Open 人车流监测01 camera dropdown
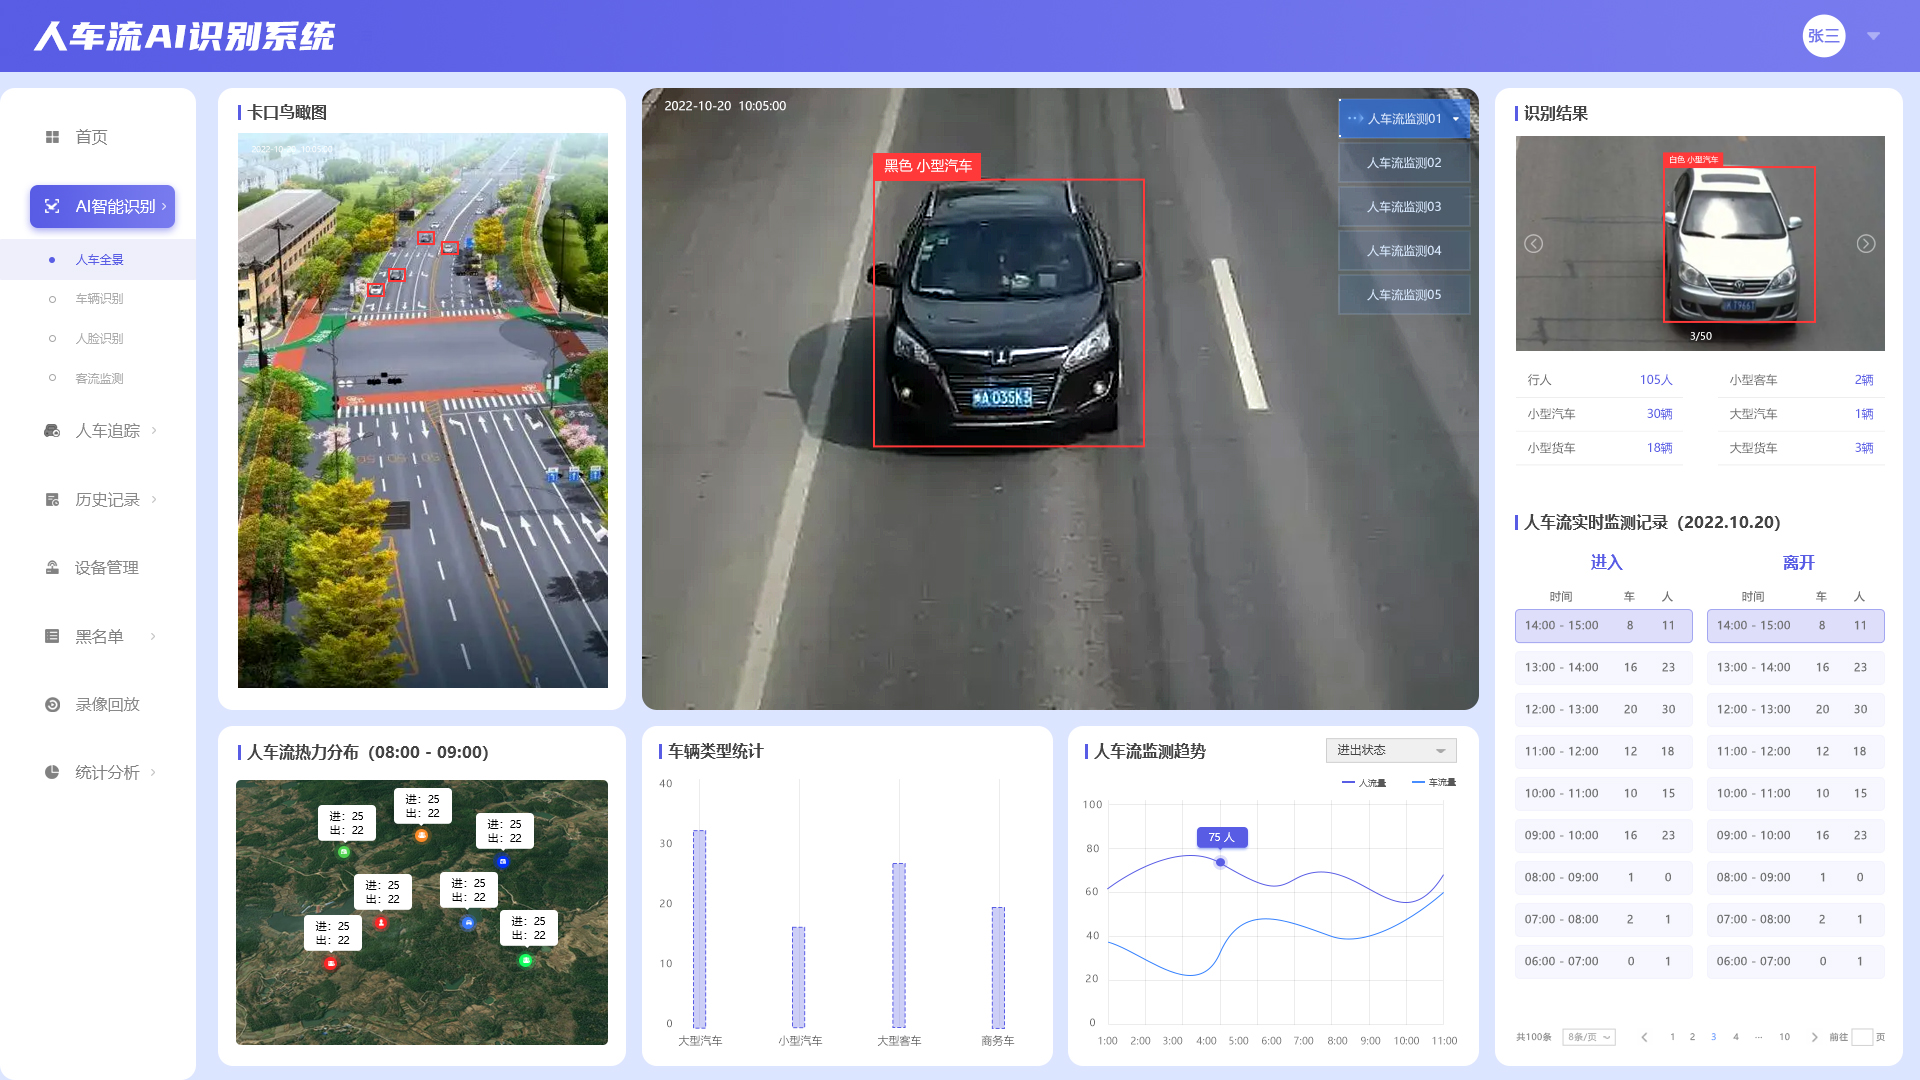 coord(1404,119)
